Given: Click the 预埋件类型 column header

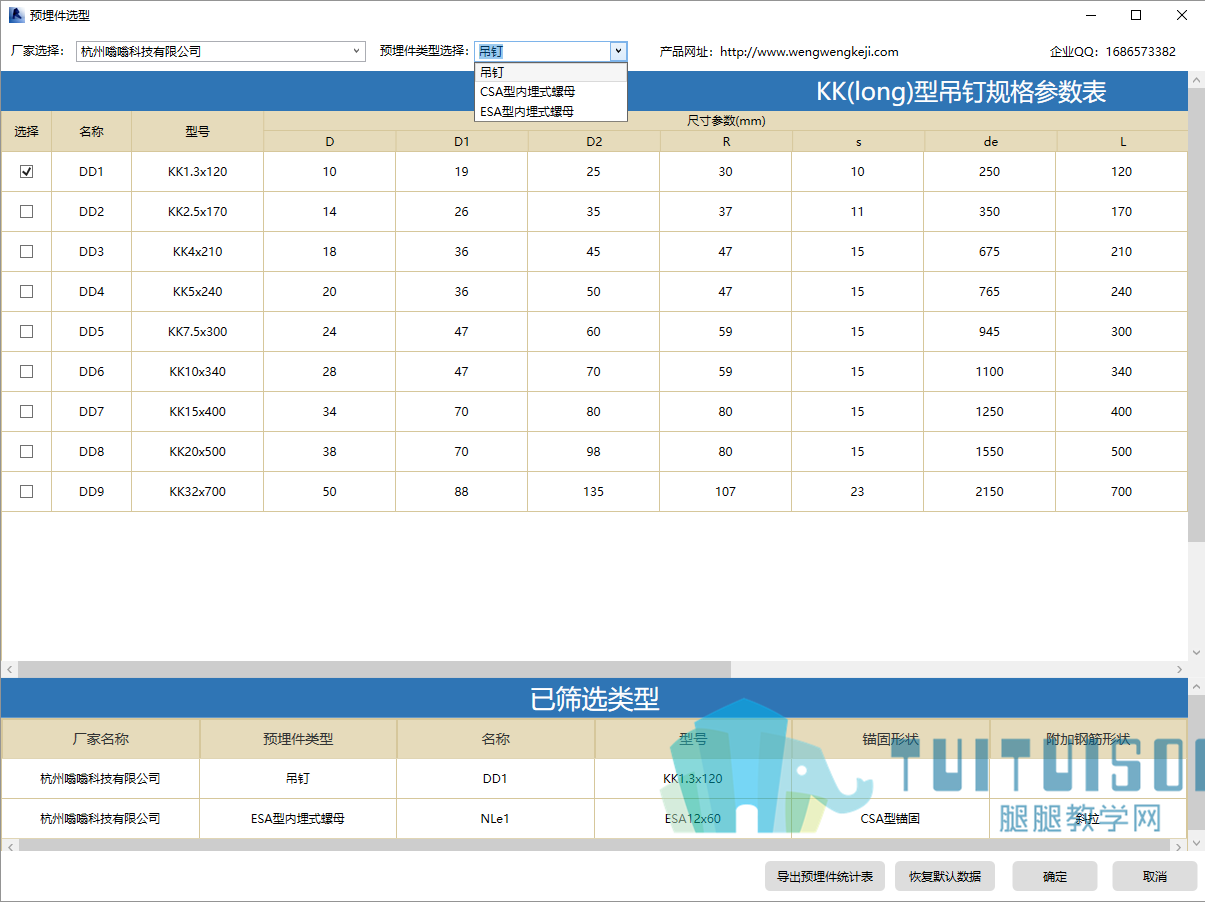Looking at the screenshot, I should coord(298,739).
